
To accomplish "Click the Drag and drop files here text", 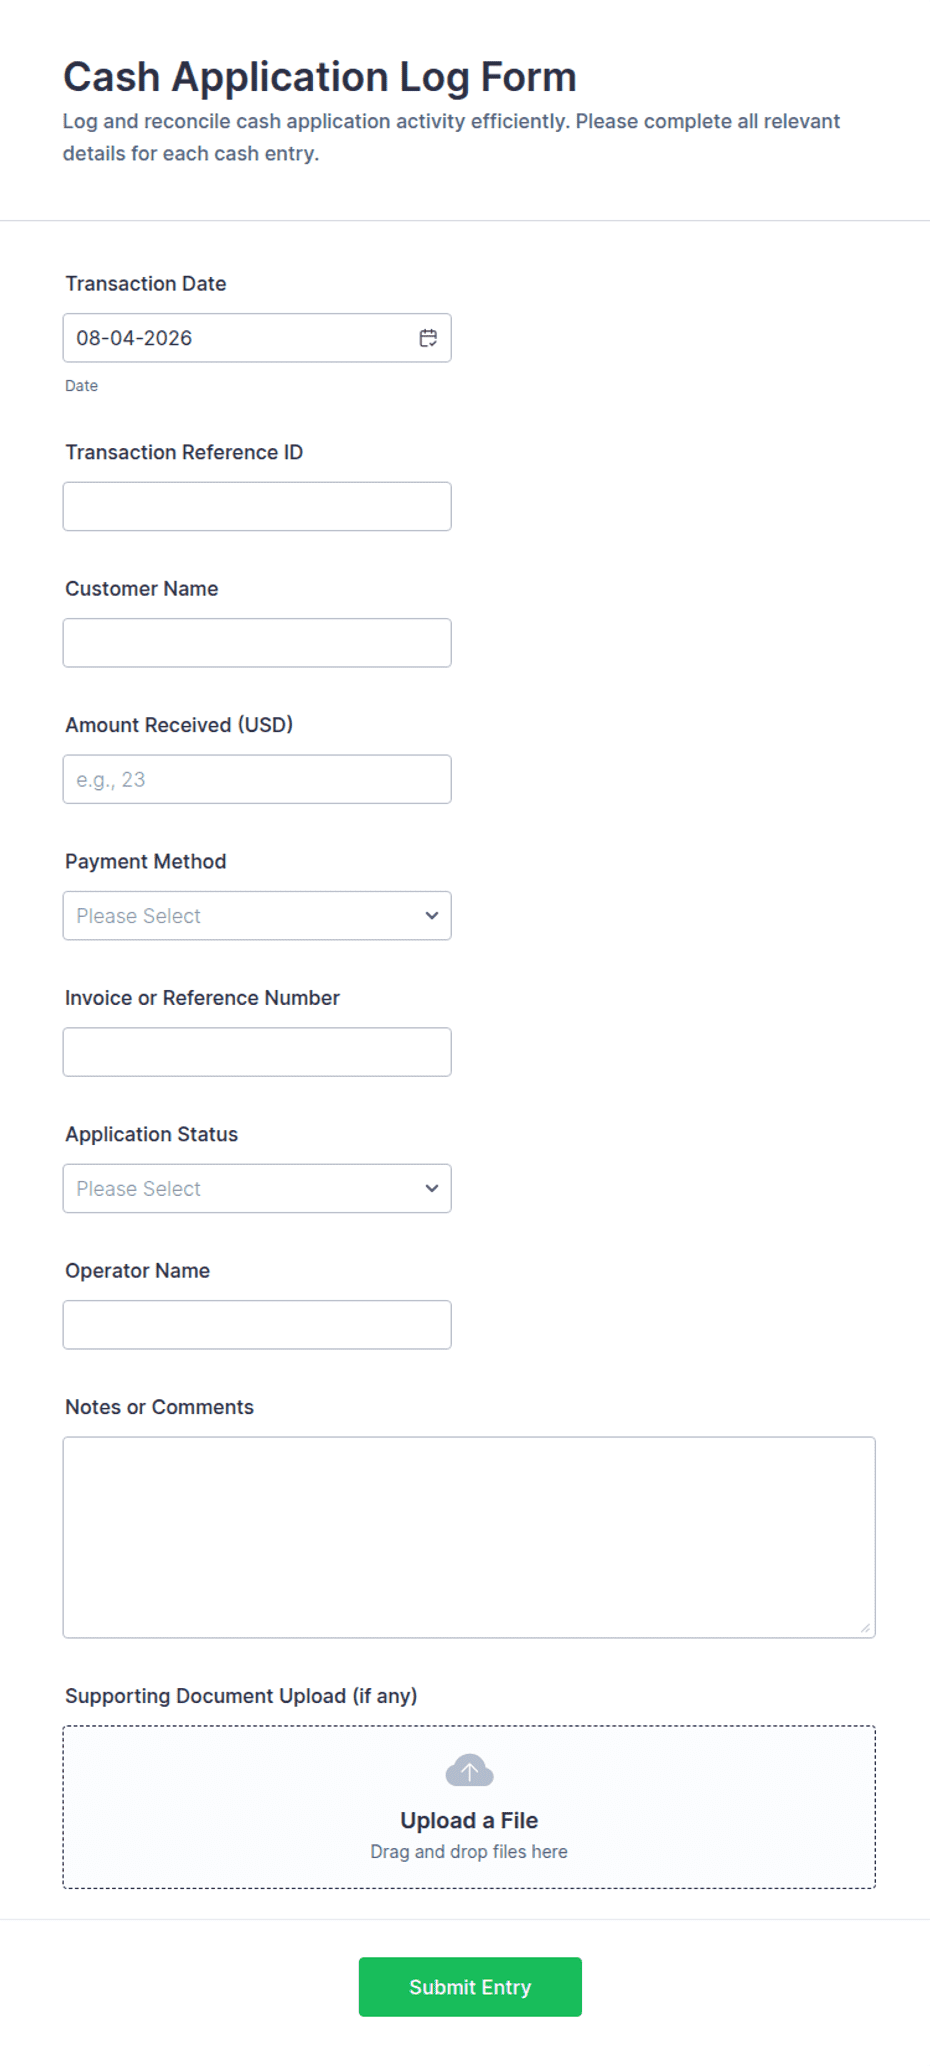I will 469,1852.
